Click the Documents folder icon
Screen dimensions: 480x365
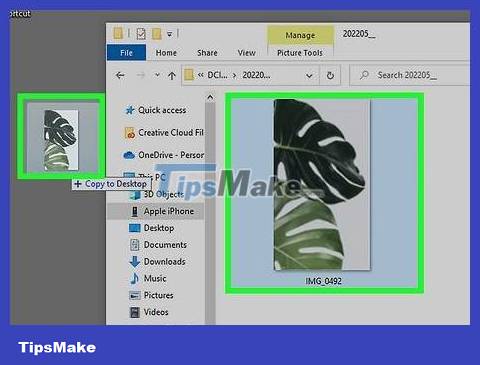tap(134, 245)
